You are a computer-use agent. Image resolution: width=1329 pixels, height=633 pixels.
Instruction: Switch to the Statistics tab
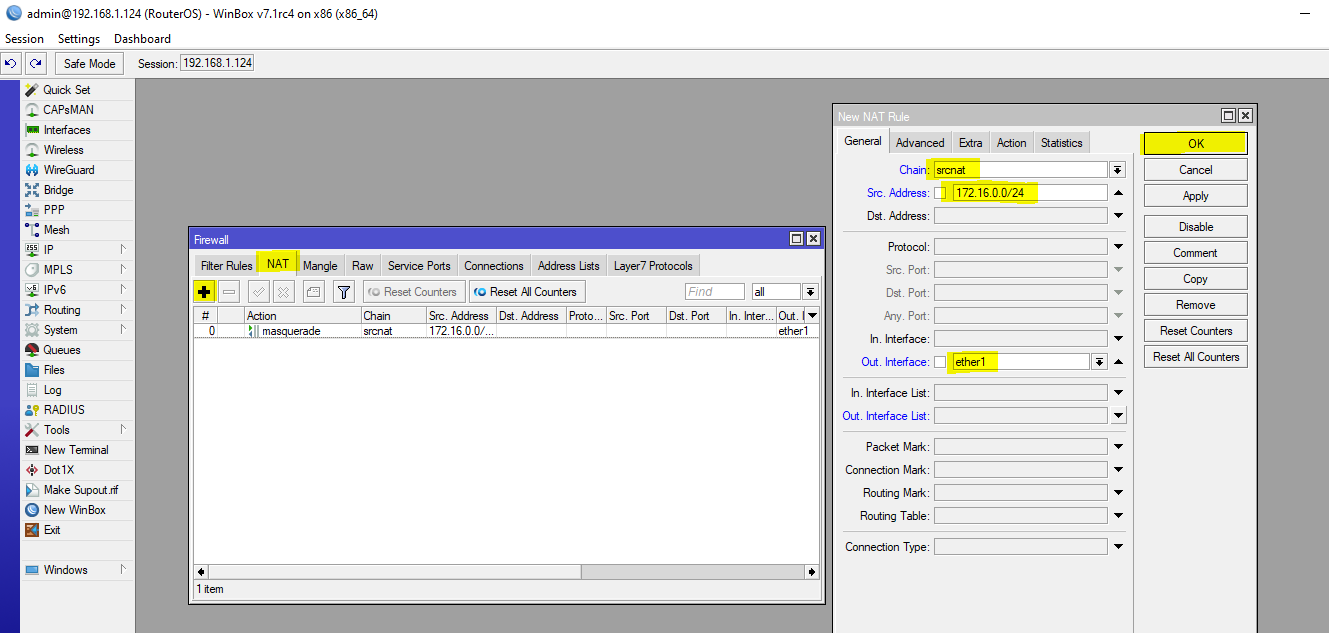pos(1062,143)
